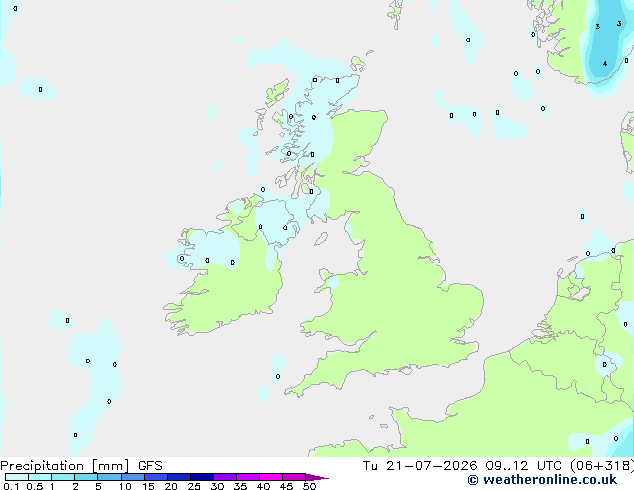Pick the palest 0.1–0.5 mm legend swatch

pyautogui.click(x=17, y=477)
